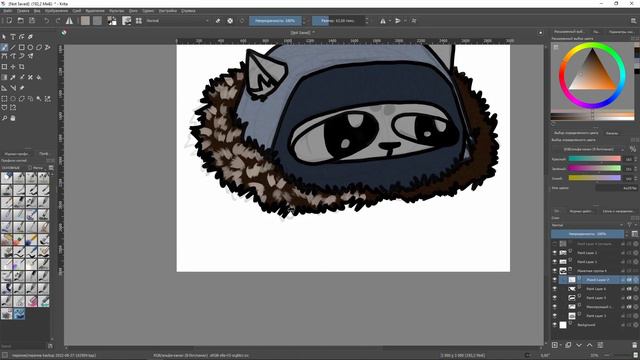The width and height of the screenshot is (640, 360).
Task: Duplicate the current layer
Action: pos(568,345)
